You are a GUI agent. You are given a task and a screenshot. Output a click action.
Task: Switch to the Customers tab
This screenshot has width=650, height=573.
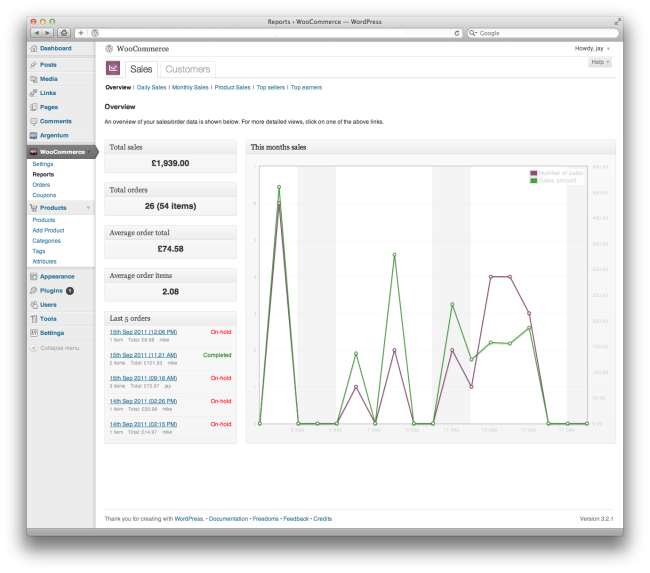(x=188, y=69)
